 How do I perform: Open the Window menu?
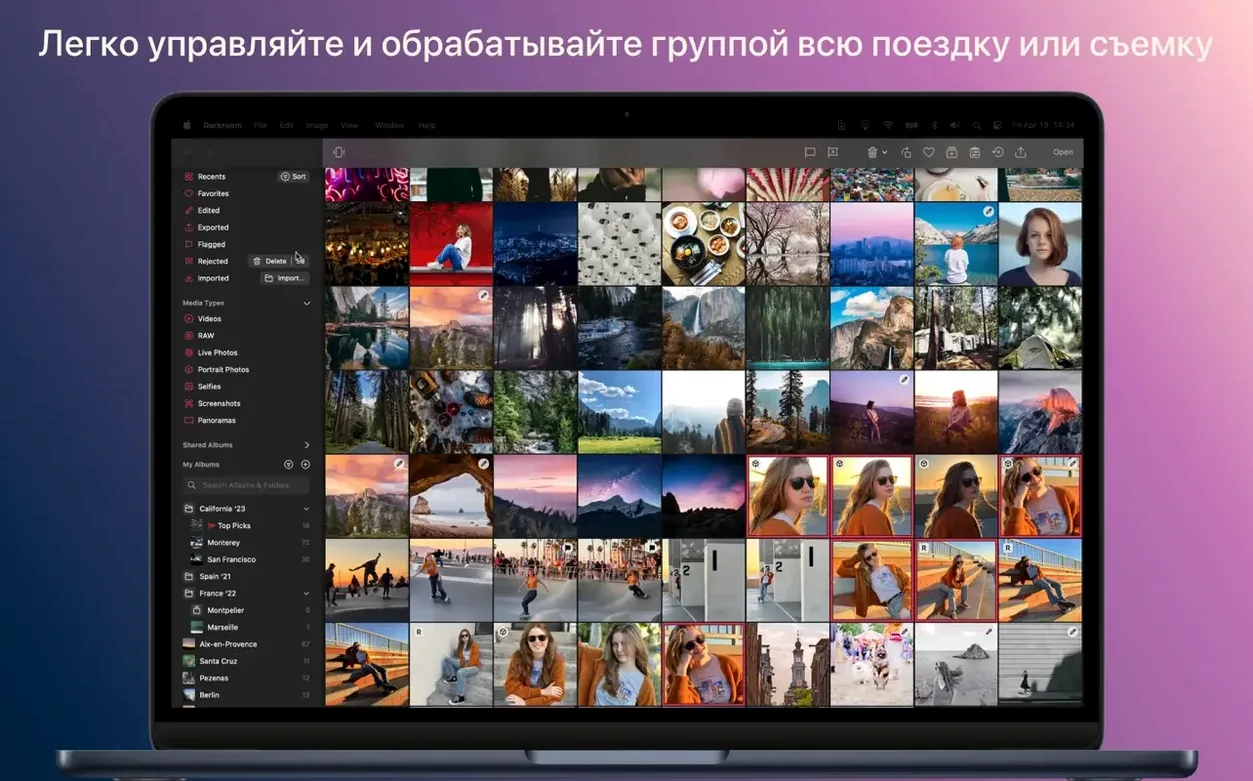[x=389, y=125]
